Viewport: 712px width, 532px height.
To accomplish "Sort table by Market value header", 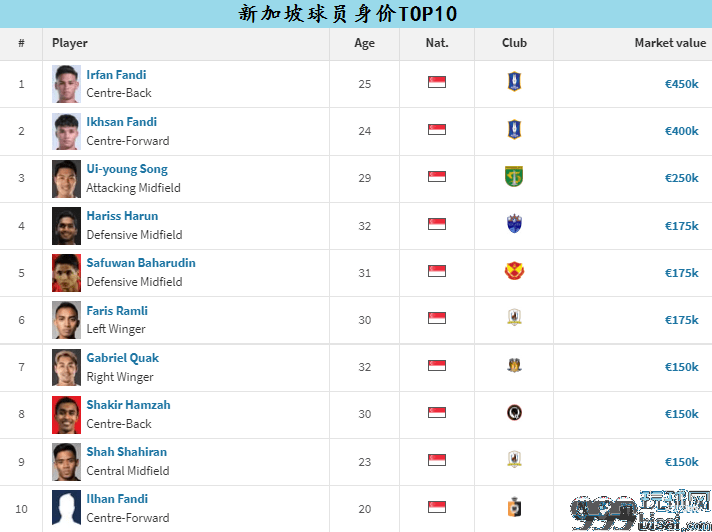I will pyautogui.click(x=670, y=43).
